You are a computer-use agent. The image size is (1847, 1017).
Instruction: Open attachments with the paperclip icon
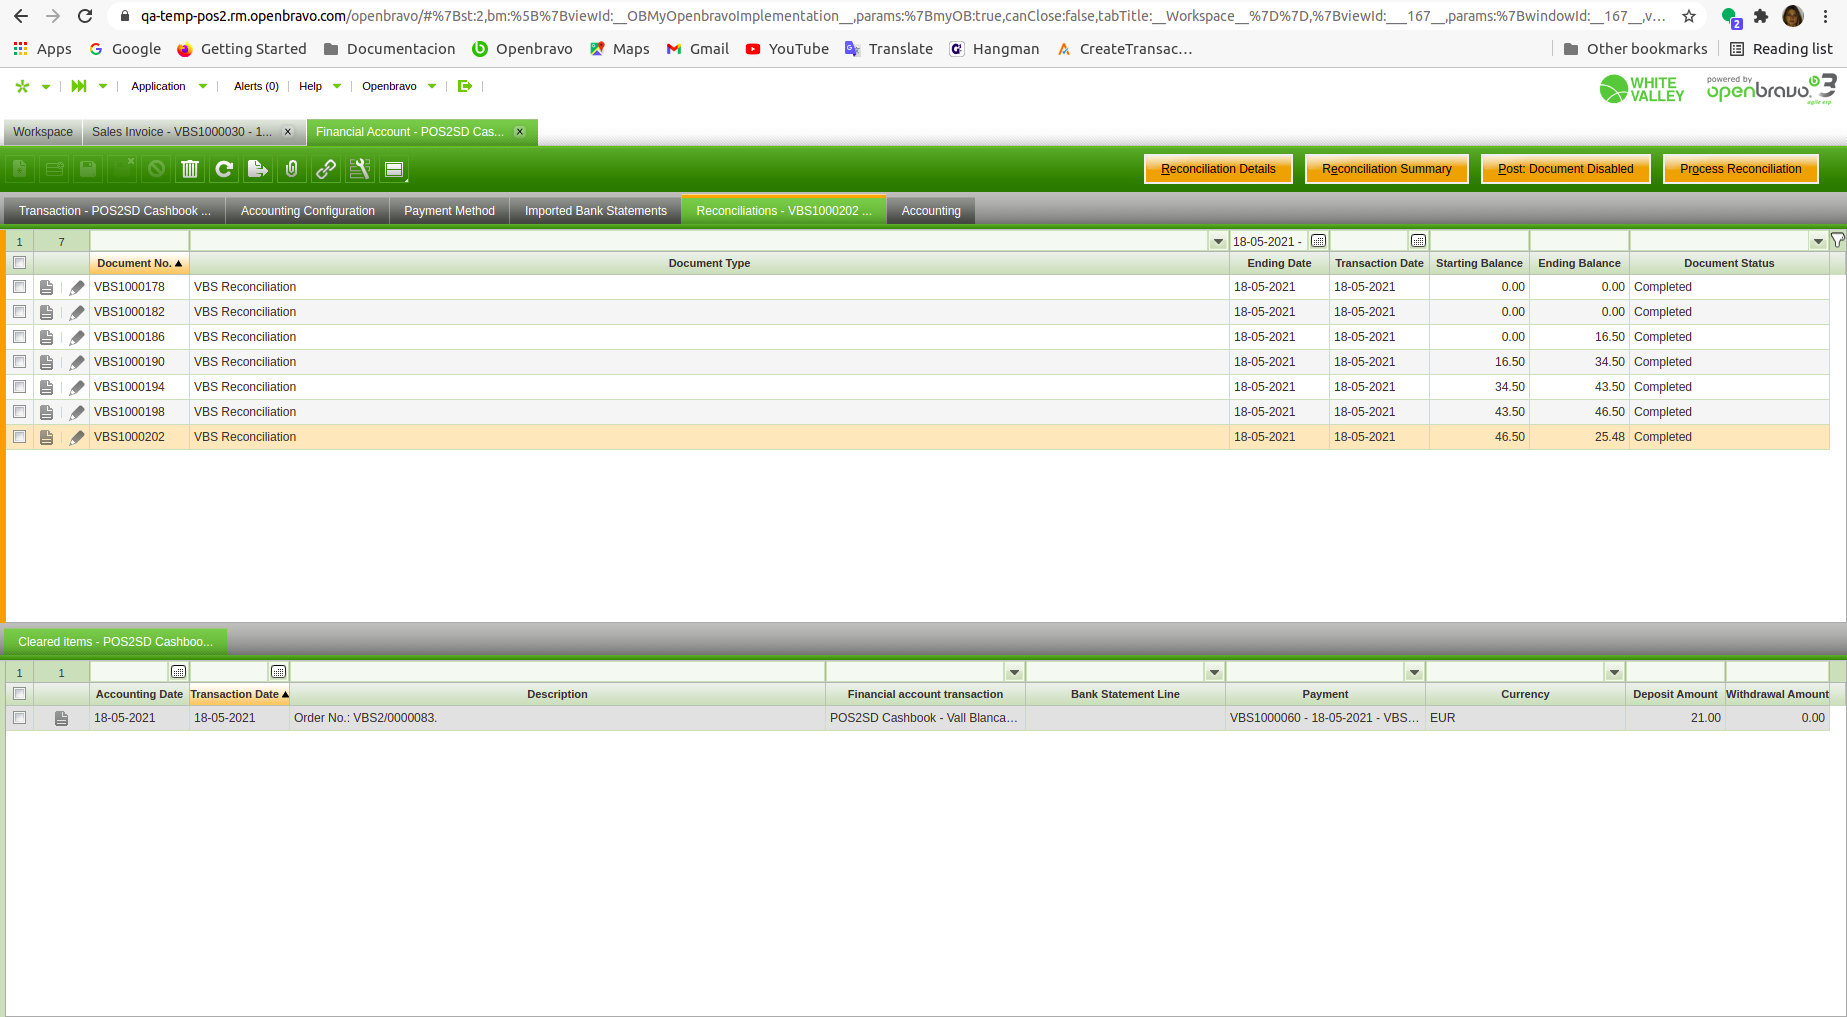[x=292, y=169]
